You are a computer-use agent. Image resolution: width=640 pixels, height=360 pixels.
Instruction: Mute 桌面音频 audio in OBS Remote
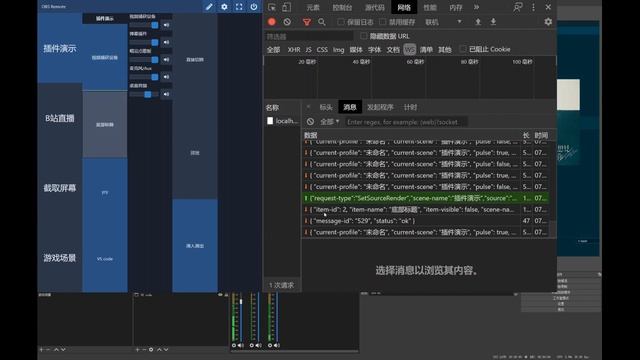coord(166,94)
